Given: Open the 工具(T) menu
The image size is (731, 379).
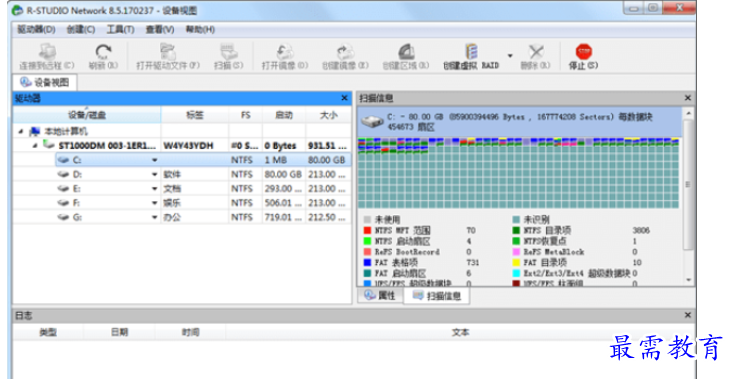Looking at the screenshot, I should [120, 29].
